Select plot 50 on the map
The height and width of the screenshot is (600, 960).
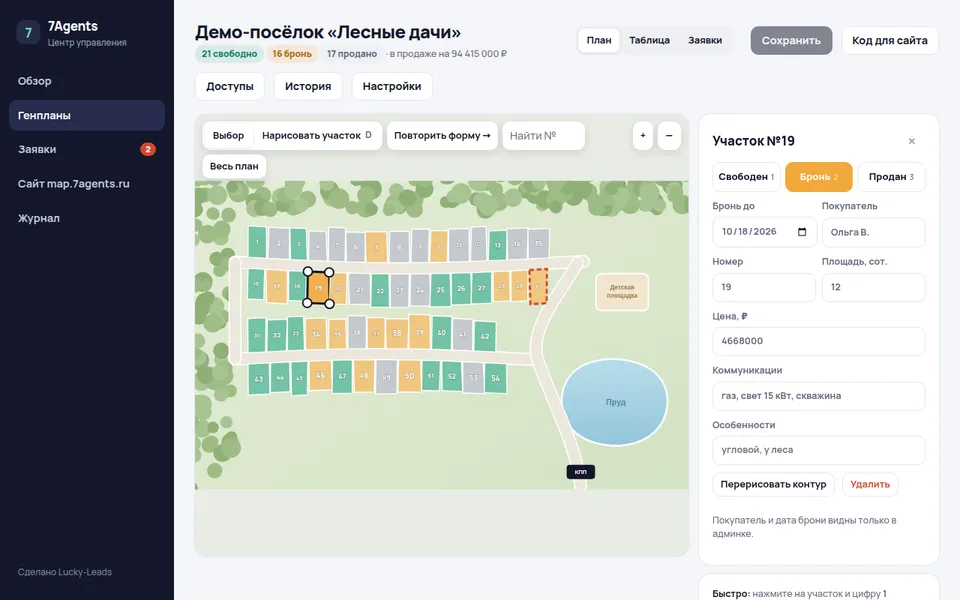click(x=410, y=376)
